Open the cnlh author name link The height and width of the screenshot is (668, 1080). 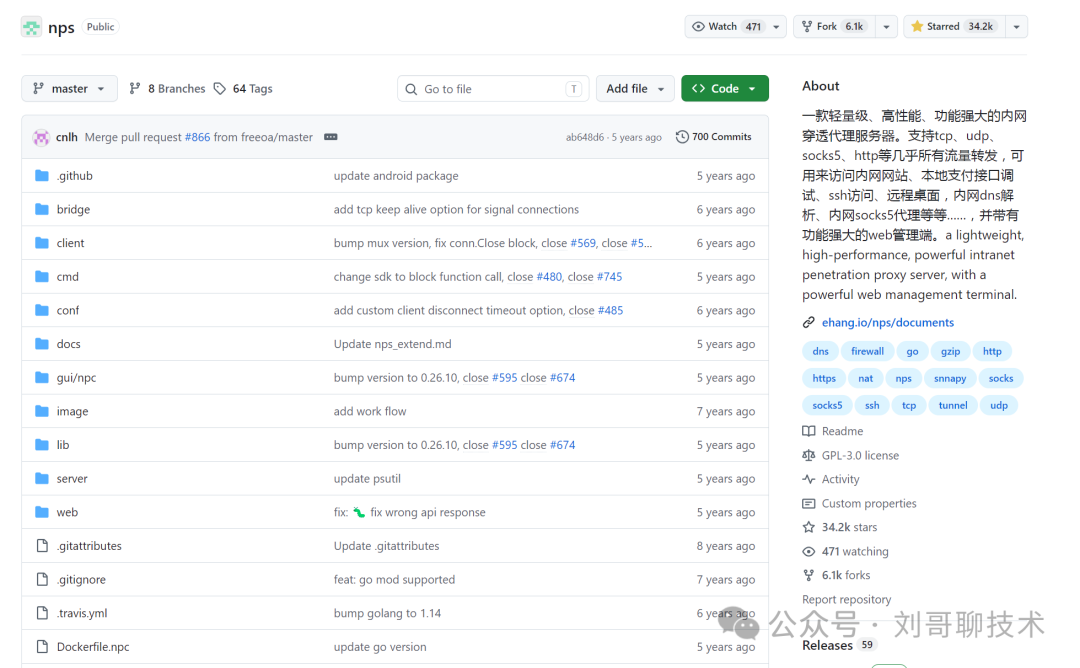pyautogui.click(x=67, y=137)
